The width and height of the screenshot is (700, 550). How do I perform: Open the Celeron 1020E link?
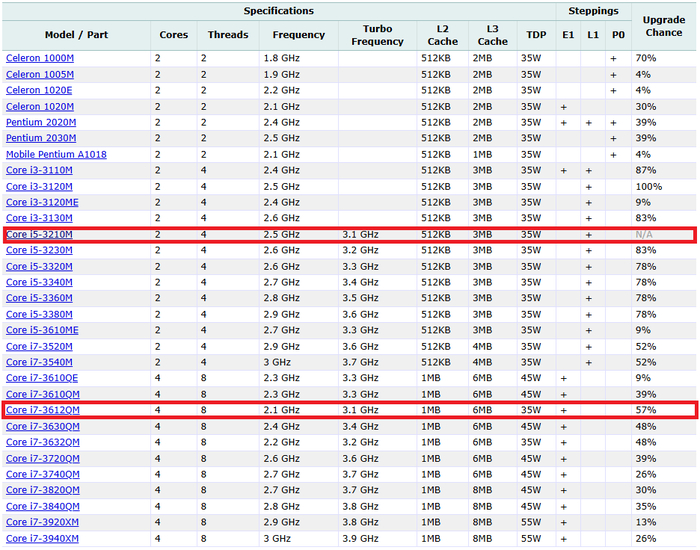[x=39, y=90]
